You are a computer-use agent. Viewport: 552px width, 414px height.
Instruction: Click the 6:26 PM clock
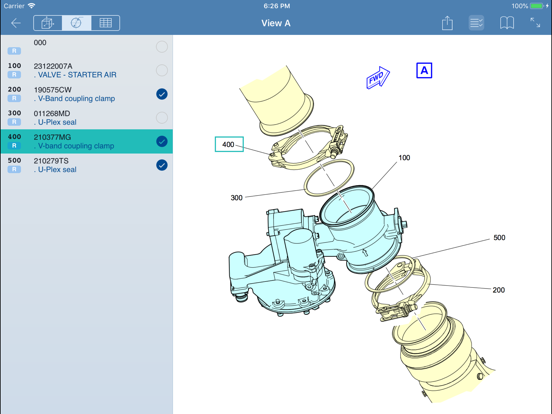pos(277,6)
